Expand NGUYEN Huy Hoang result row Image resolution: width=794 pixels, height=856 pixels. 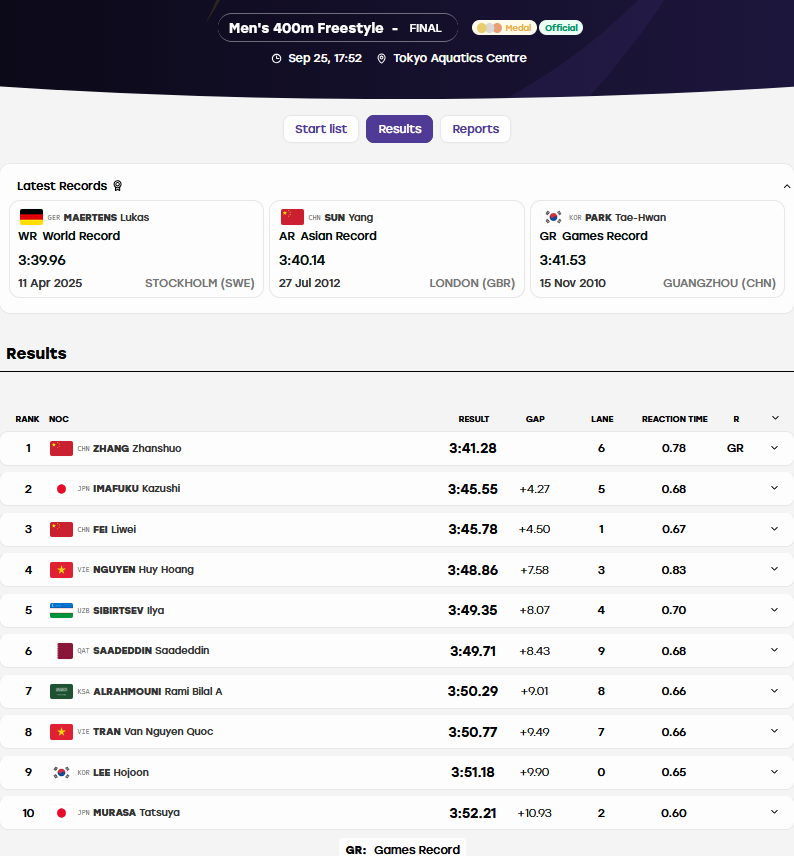click(774, 569)
